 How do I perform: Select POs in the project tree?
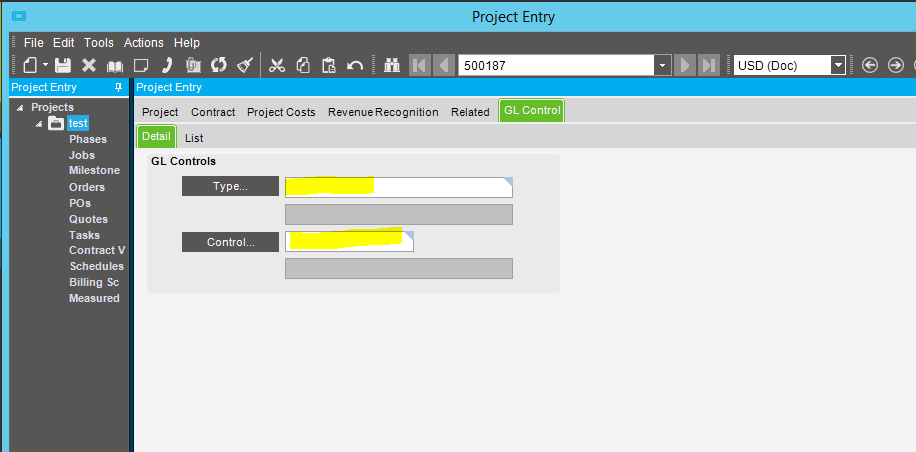pos(79,203)
